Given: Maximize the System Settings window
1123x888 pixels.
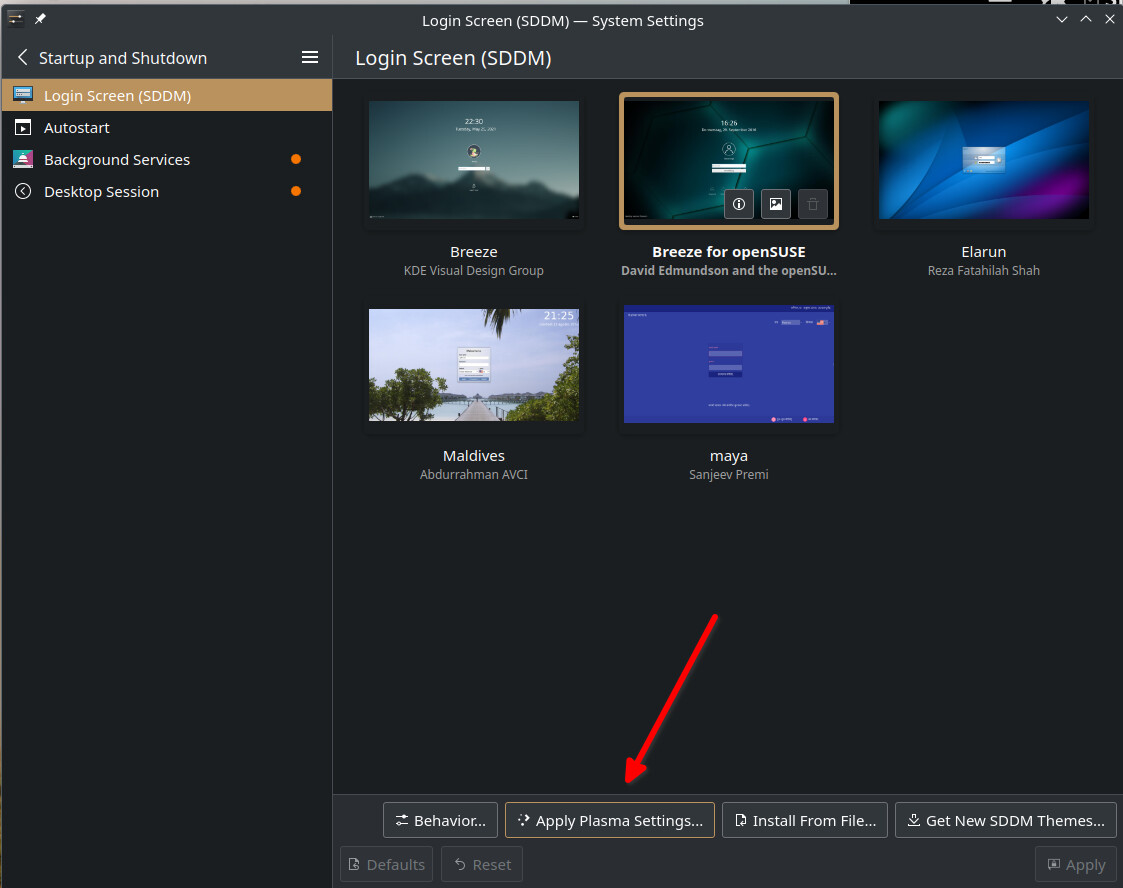Looking at the screenshot, I should point(1086,19).
